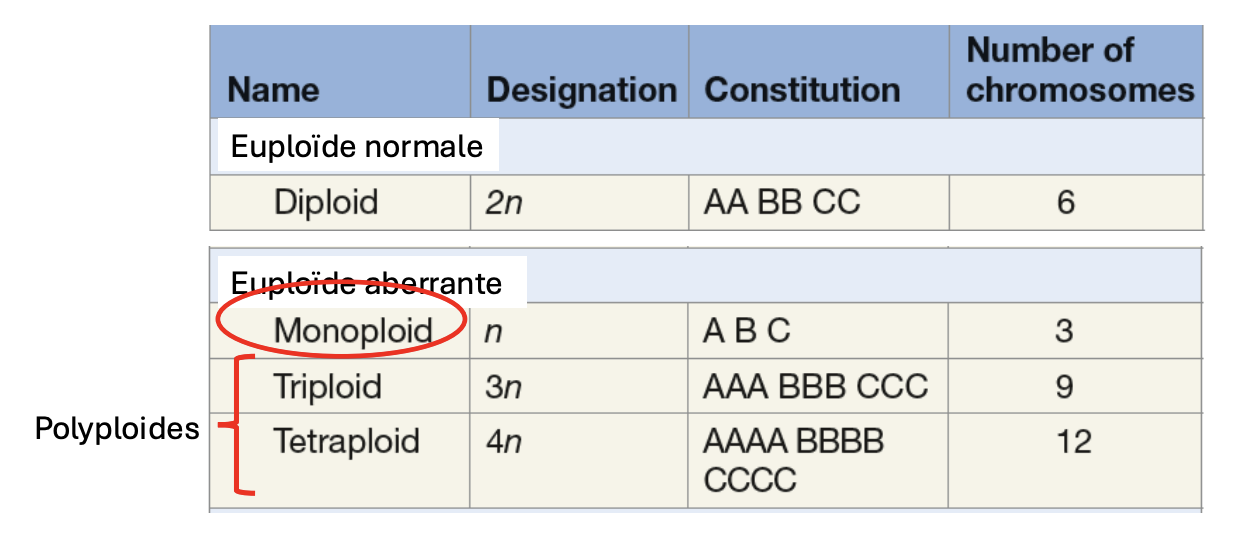This screenshot has width=1236, height=542.
Task: Click the Euploïde aberrante label
Action: coord(366,283)
